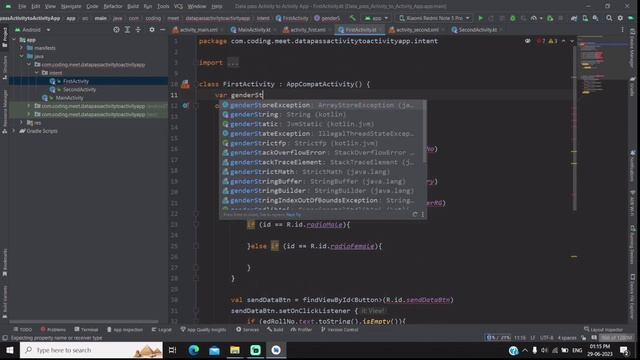This screenshot has width=640, height=360.
Task: Click the editor vertical scrollbar
Action: point(574,127)
